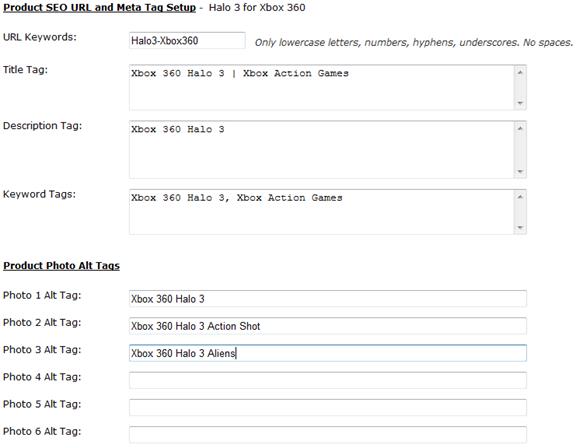Click the Keyword Tags label text

(x=39, y=194)
